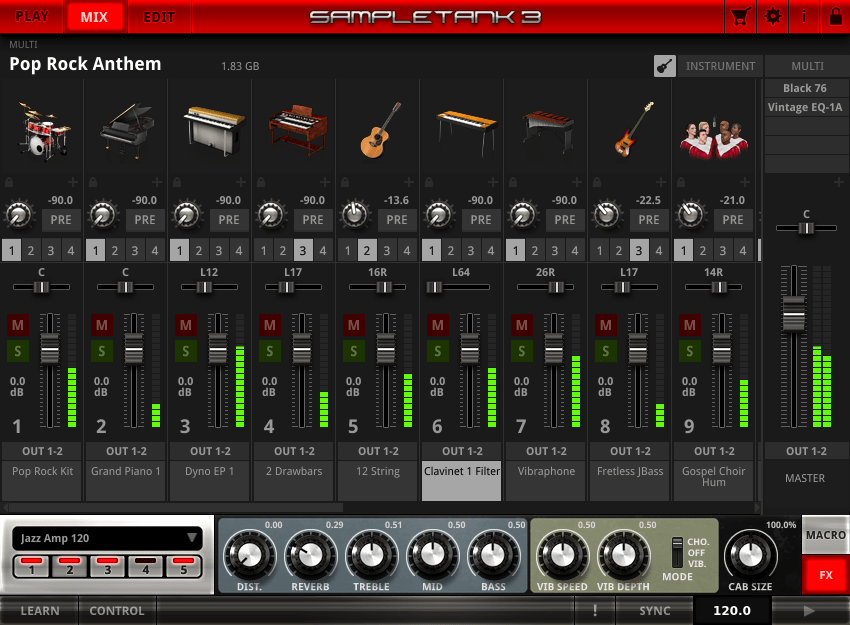850x625 pixels.
Task: Click the guitar icon beside INSTRUMENT
Action: [x=665, y=66]
